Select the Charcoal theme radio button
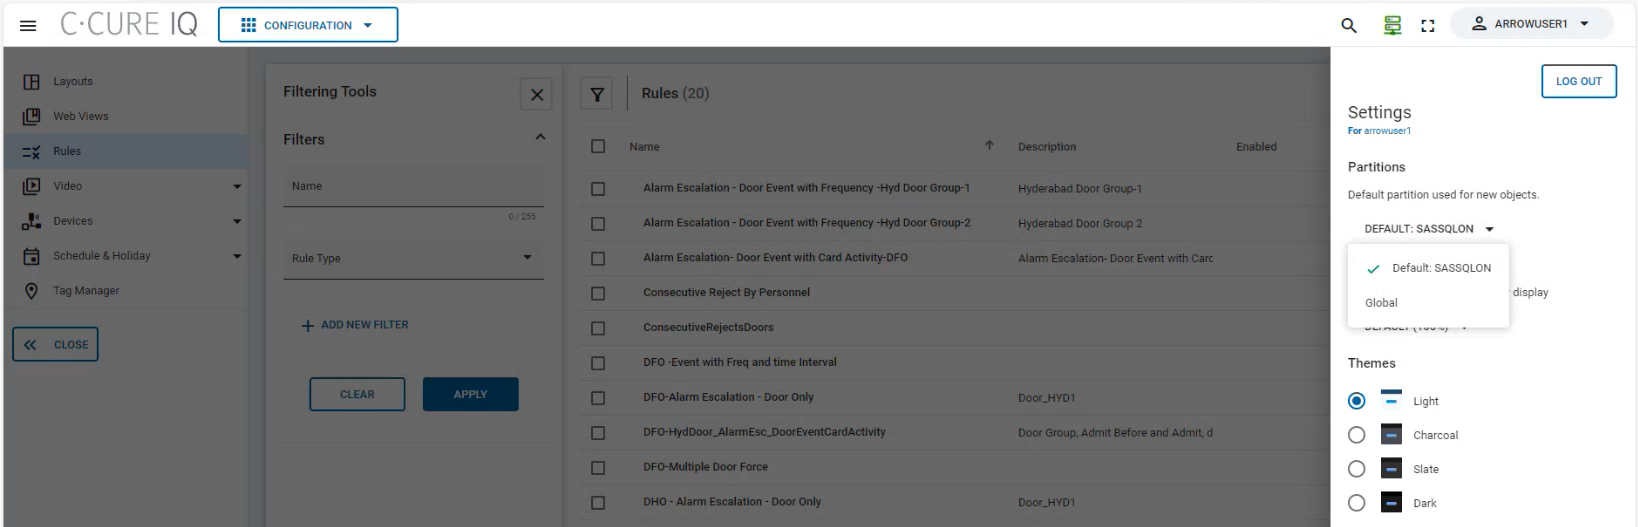The height and width of the screenshot is (527, 1638). click(1356, 435)
